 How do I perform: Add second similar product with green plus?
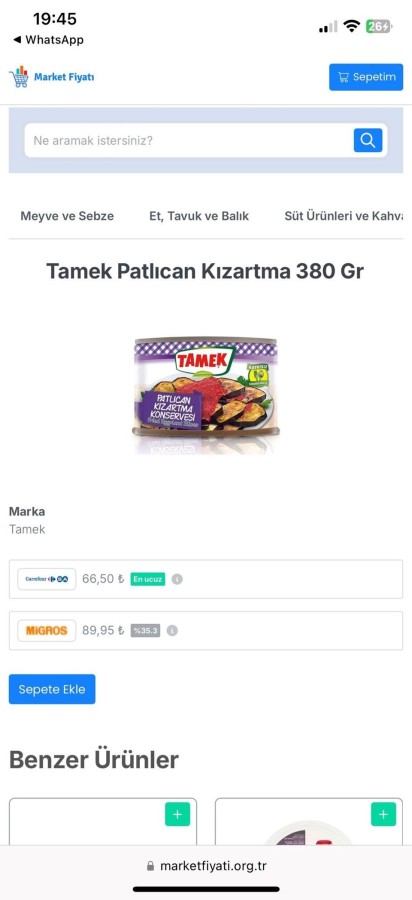click(383, 814)
